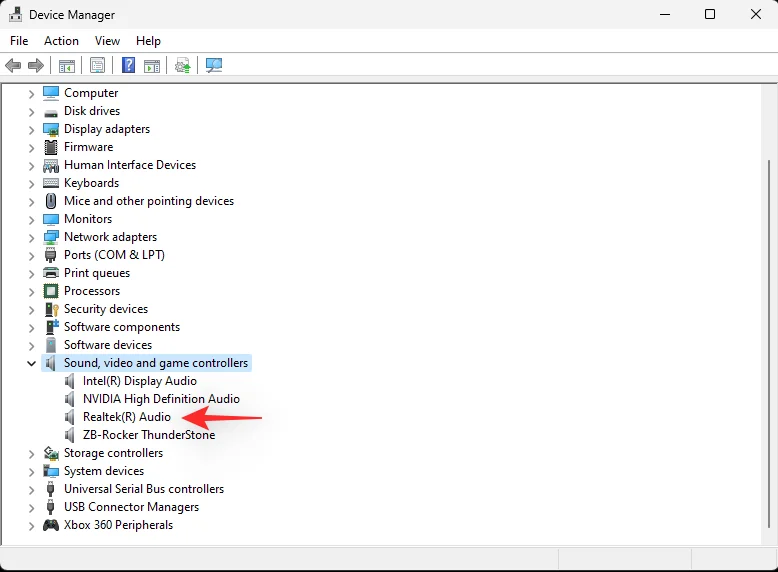Image resolution: width=778 pixels, height=572 pixels.
Task: Select the Keyboards label
Action: [91, 183]
